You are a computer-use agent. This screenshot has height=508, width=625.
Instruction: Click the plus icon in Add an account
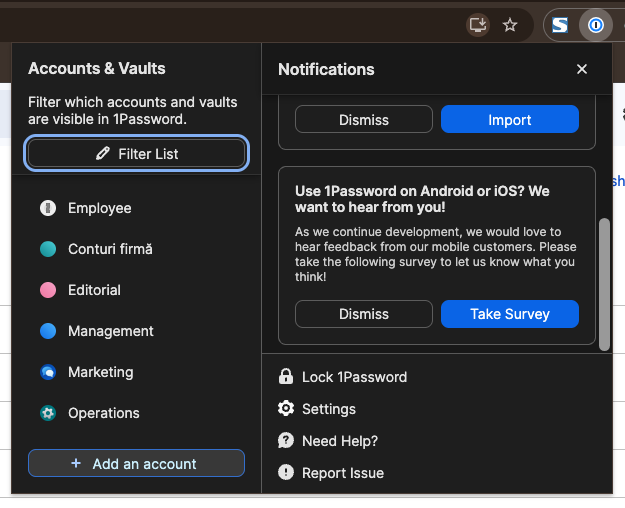pyautogui.click(x=76, y=463)
